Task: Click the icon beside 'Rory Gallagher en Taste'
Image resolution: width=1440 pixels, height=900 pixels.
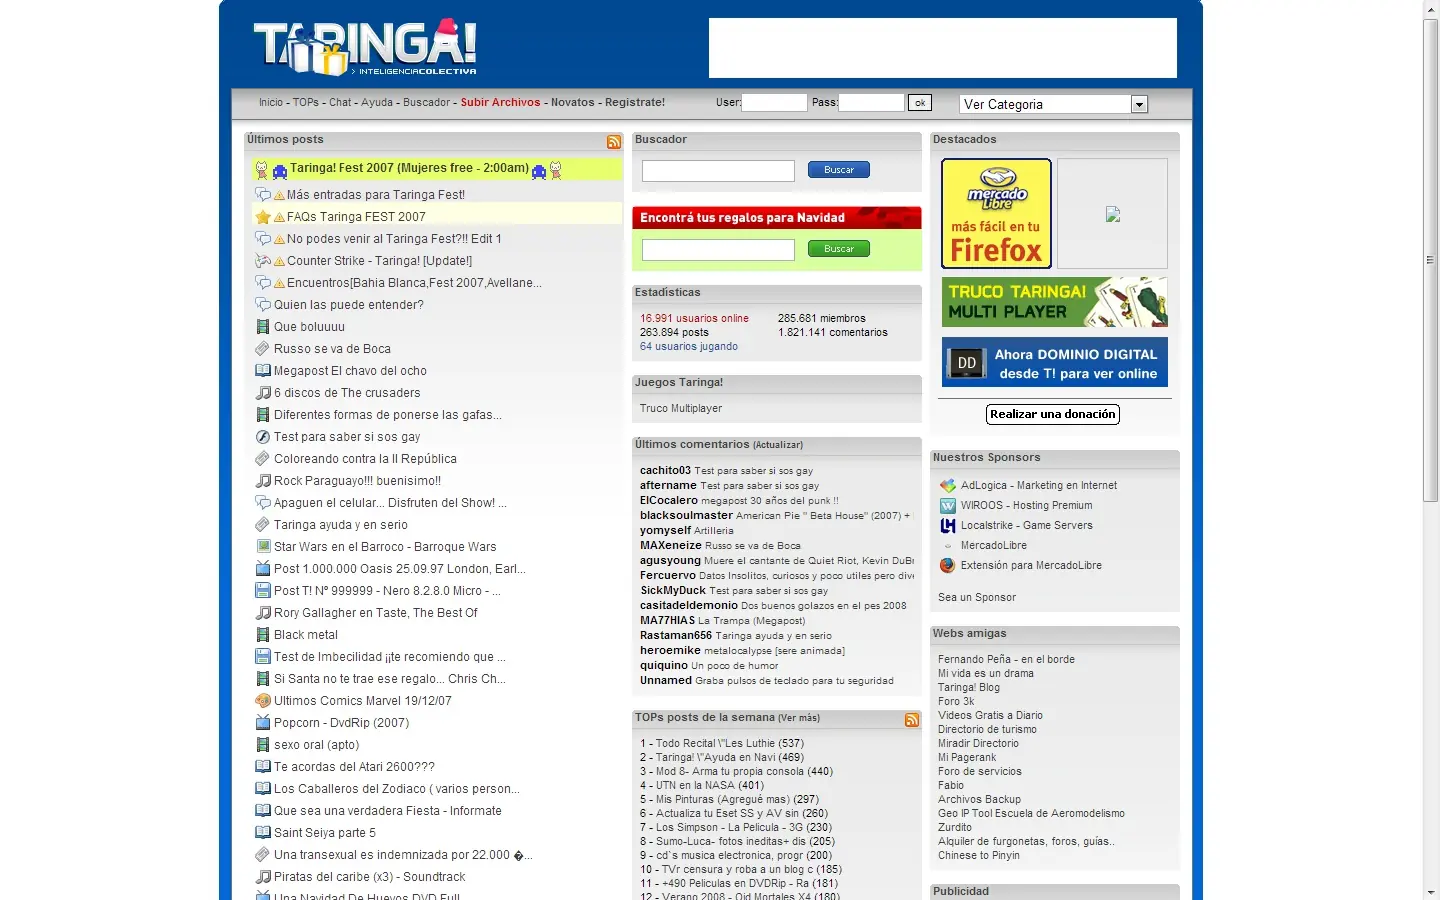Action: click(263, 613)
